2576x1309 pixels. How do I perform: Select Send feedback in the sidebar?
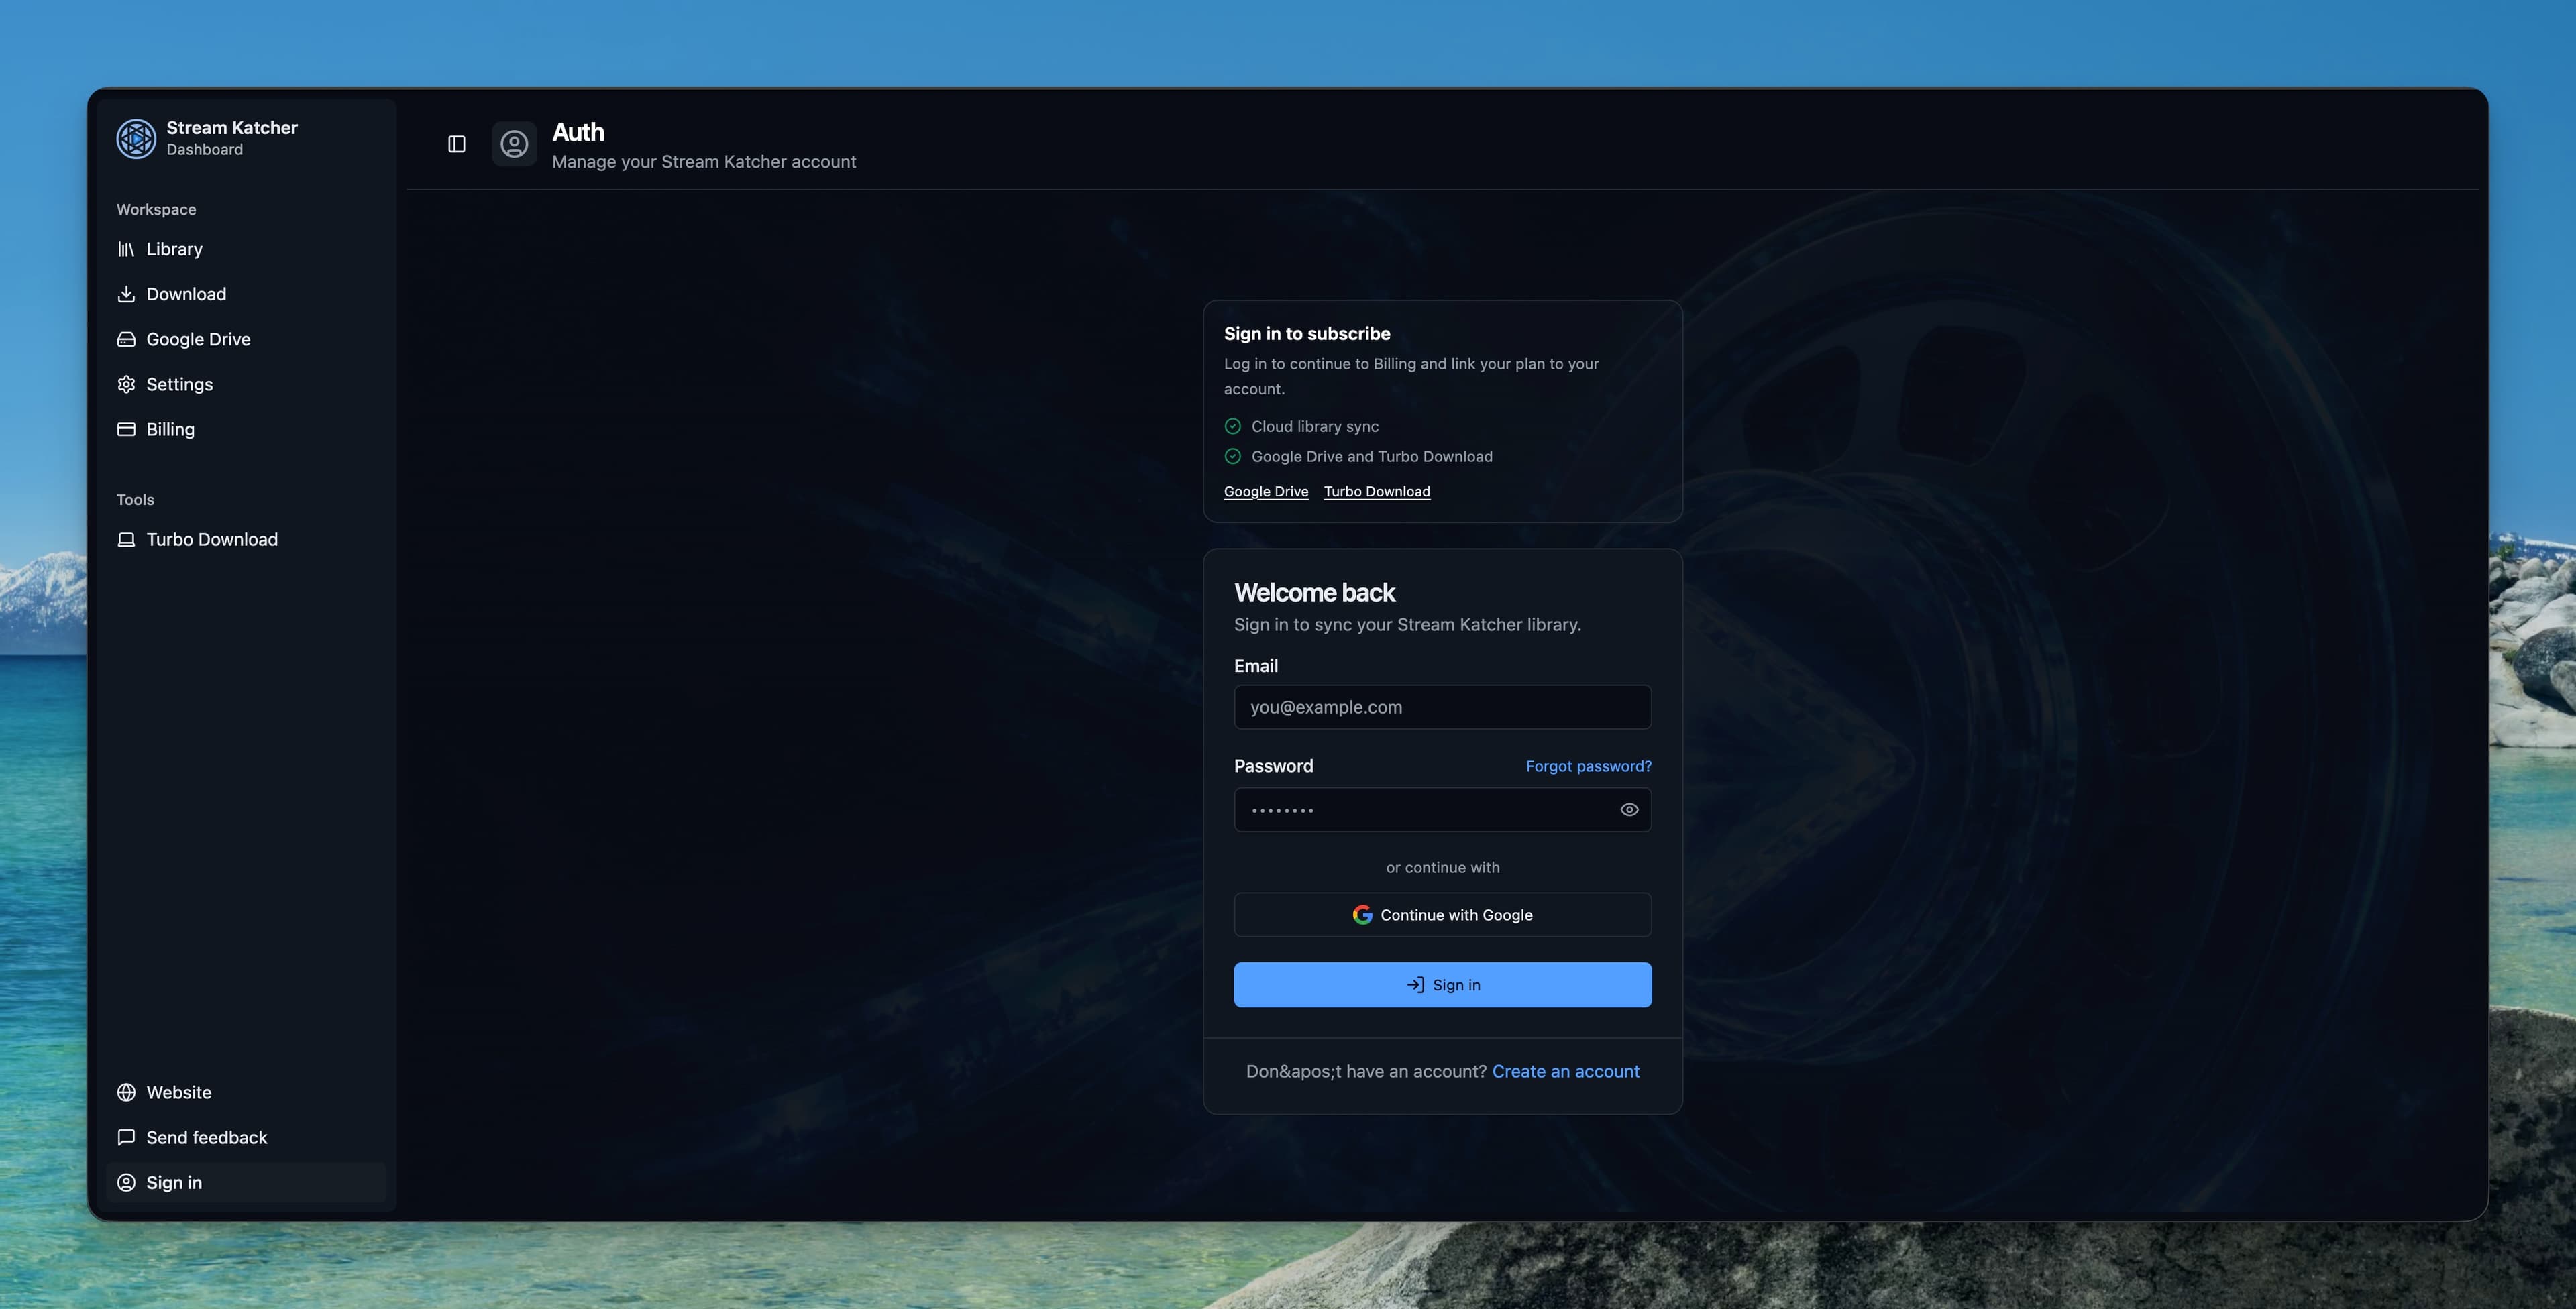[x=246, y=1137]
